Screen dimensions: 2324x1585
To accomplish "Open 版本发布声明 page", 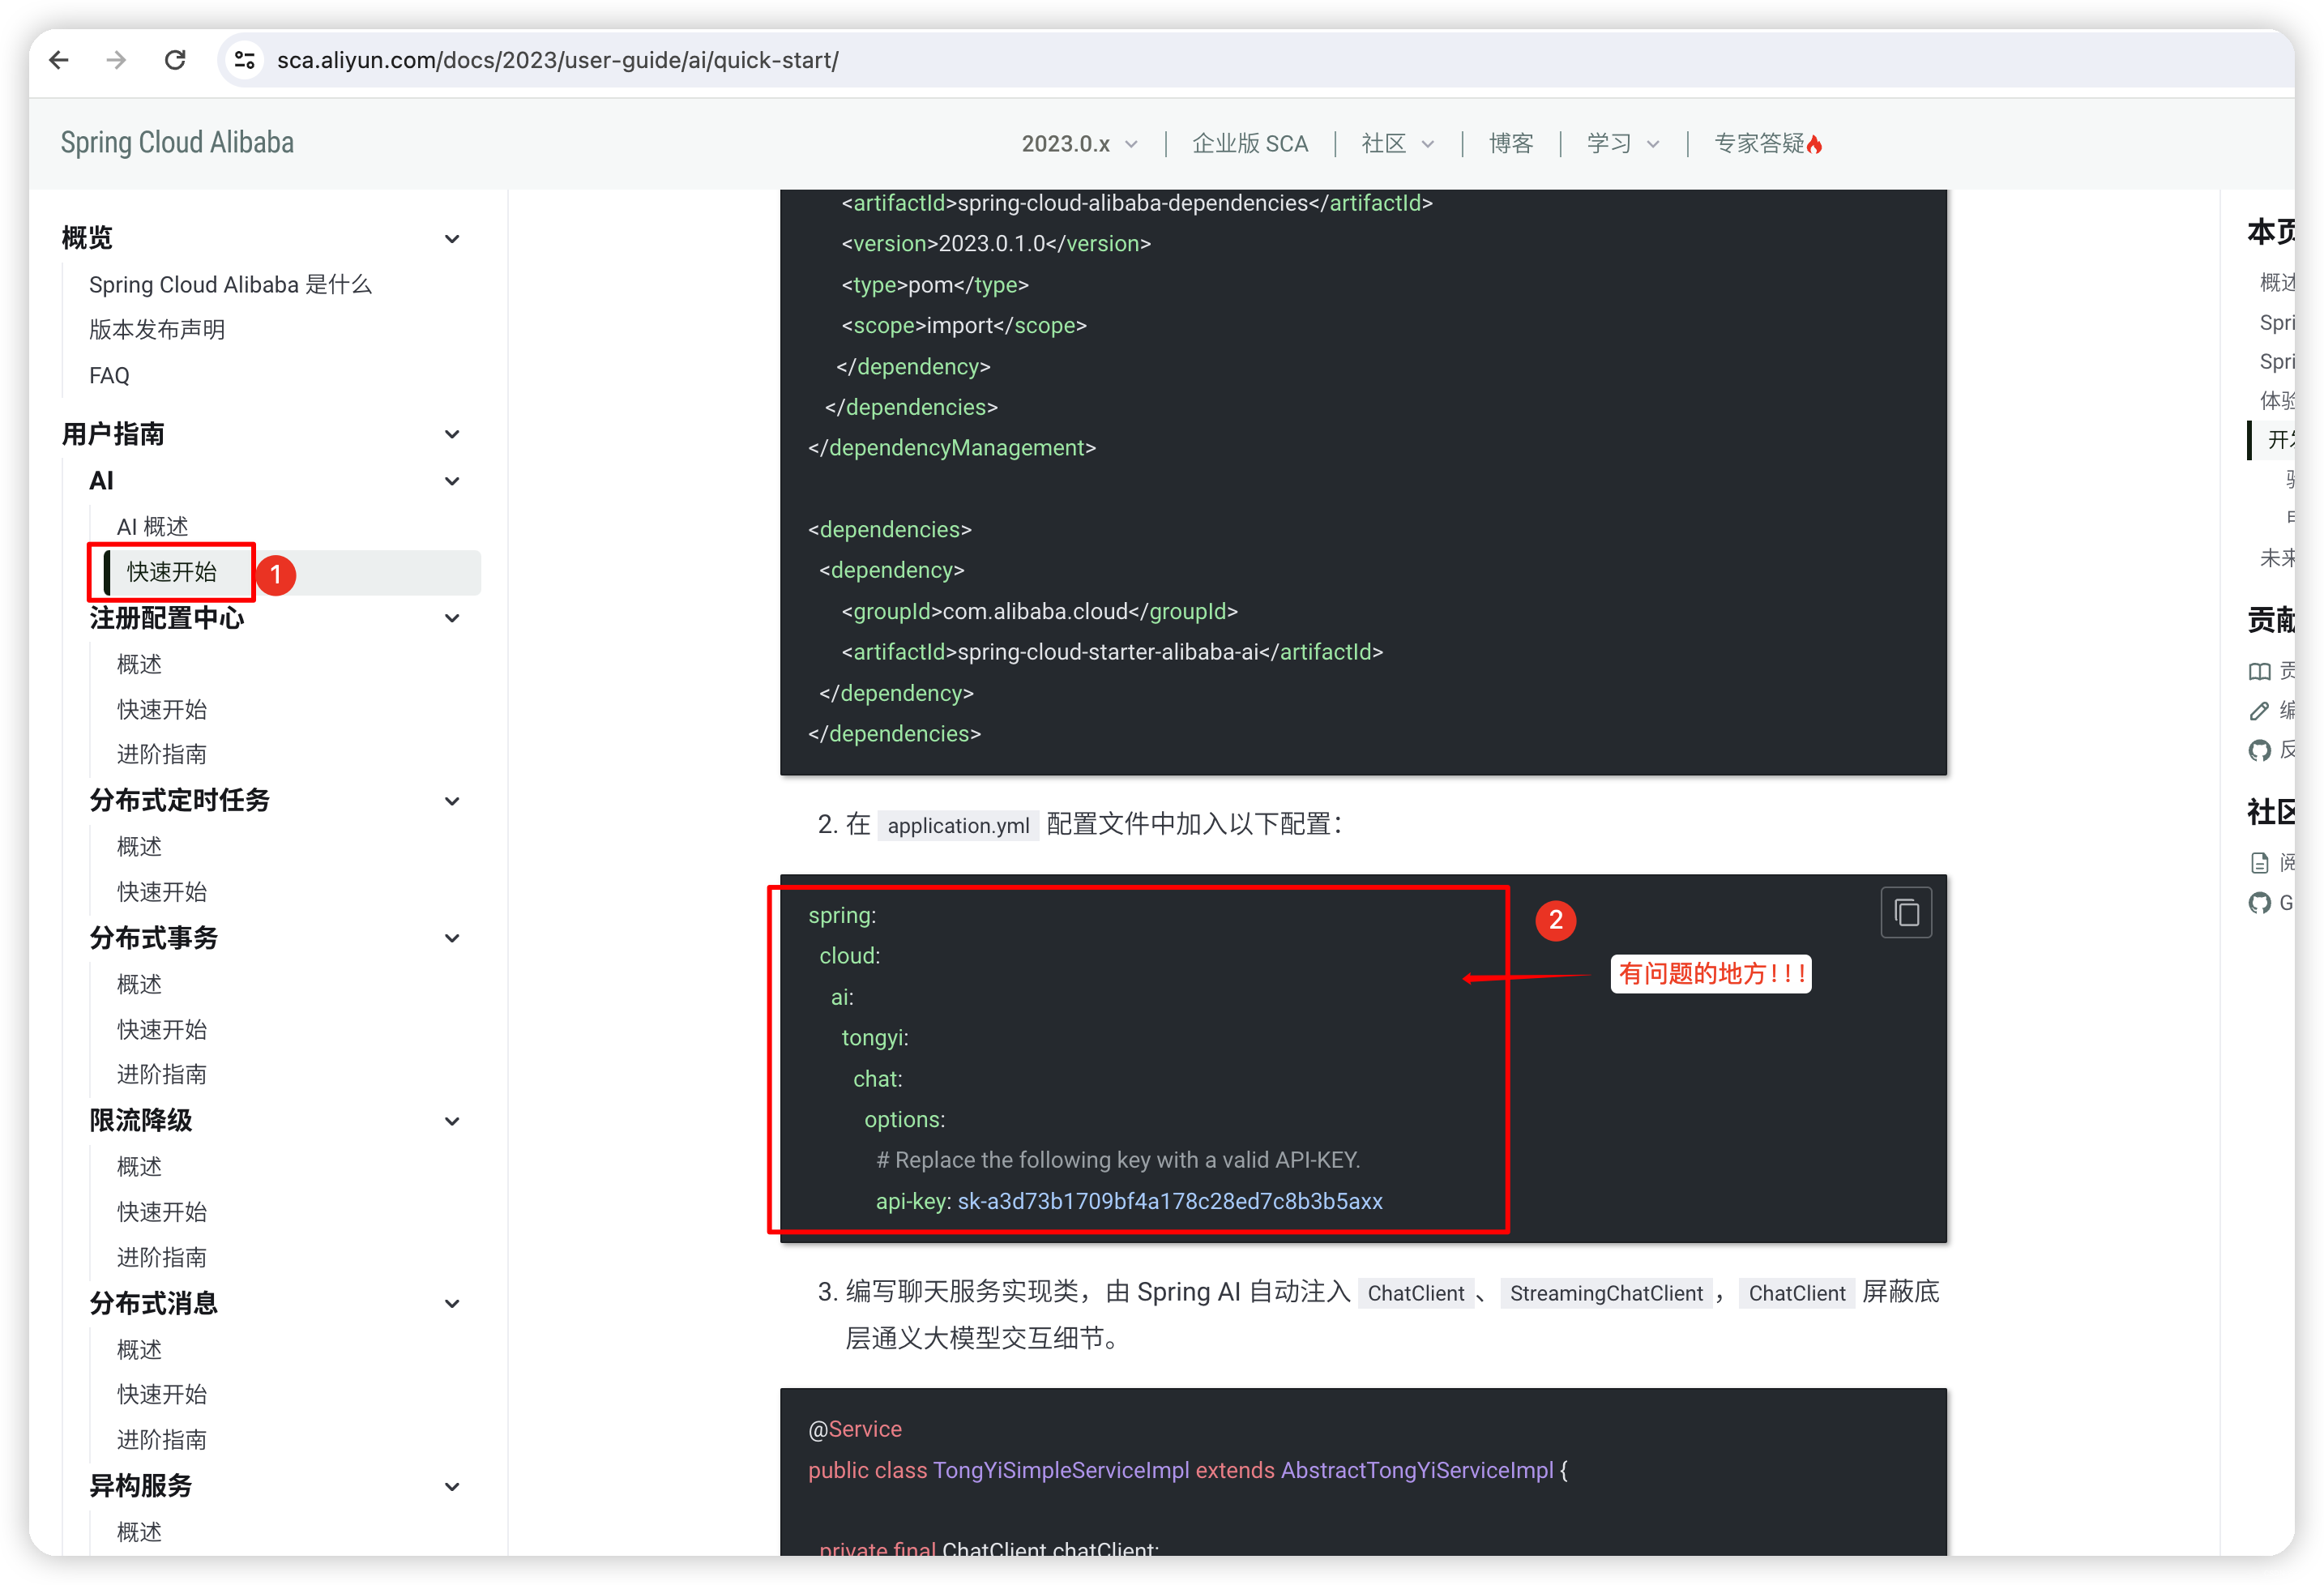I will 157,330.
